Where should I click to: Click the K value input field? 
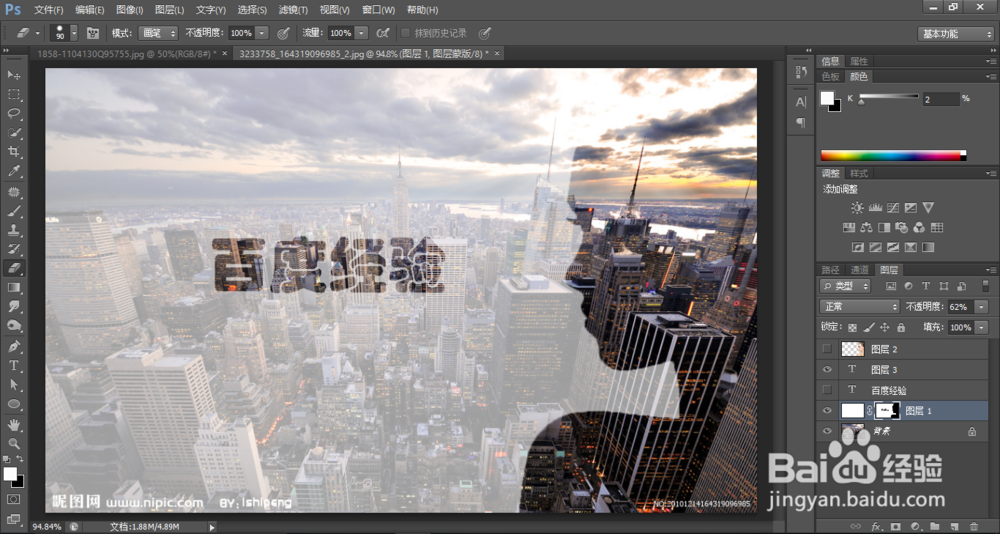[x=941, y=99]
